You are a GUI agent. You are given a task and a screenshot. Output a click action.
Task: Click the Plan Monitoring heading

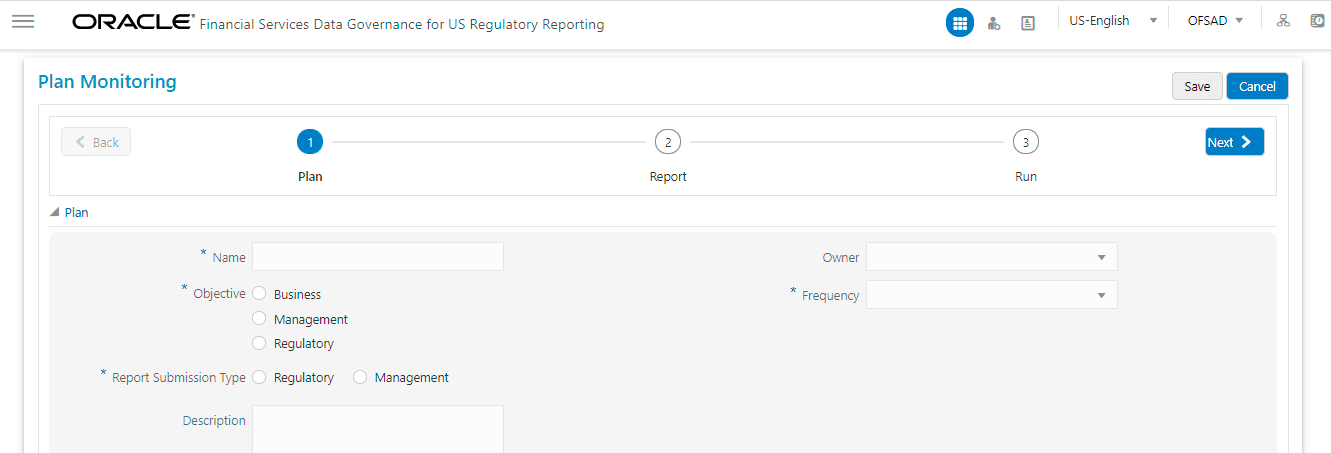point(107,82)
